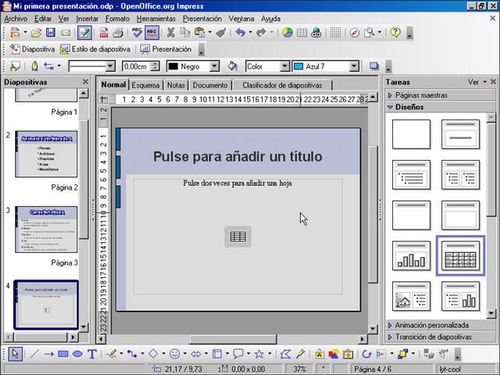Open Help with the question mark icon

(x=395, y=33)
